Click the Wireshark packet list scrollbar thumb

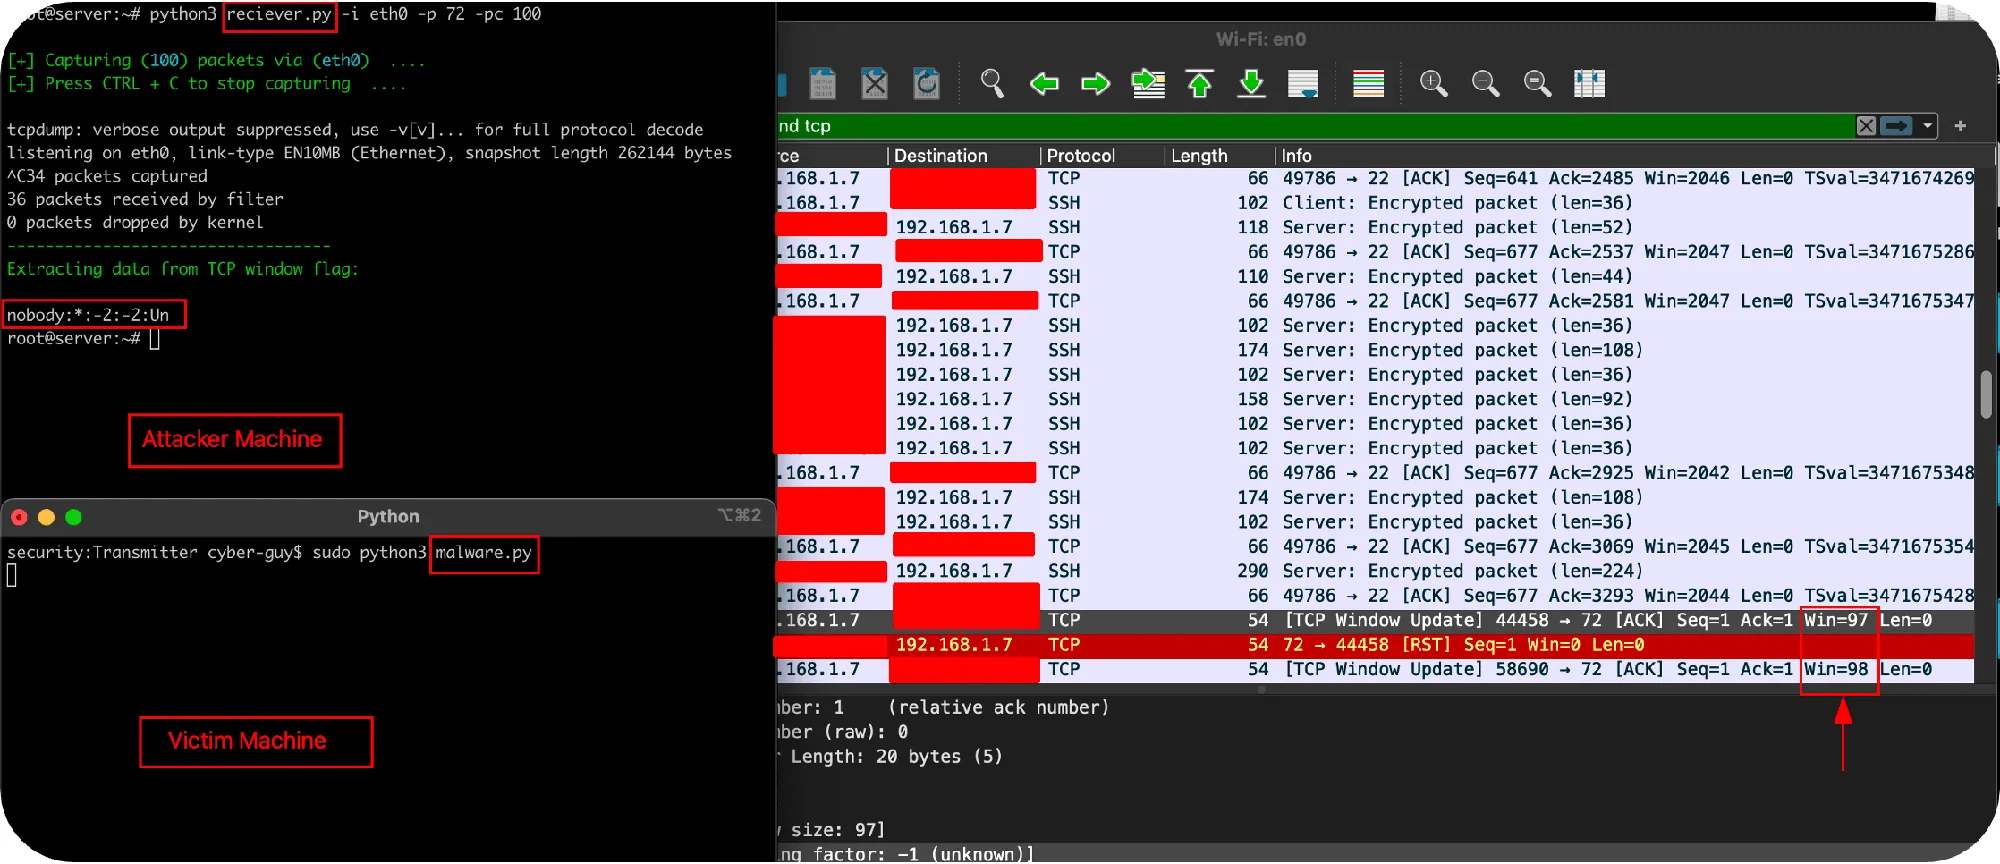point(1986,394)
